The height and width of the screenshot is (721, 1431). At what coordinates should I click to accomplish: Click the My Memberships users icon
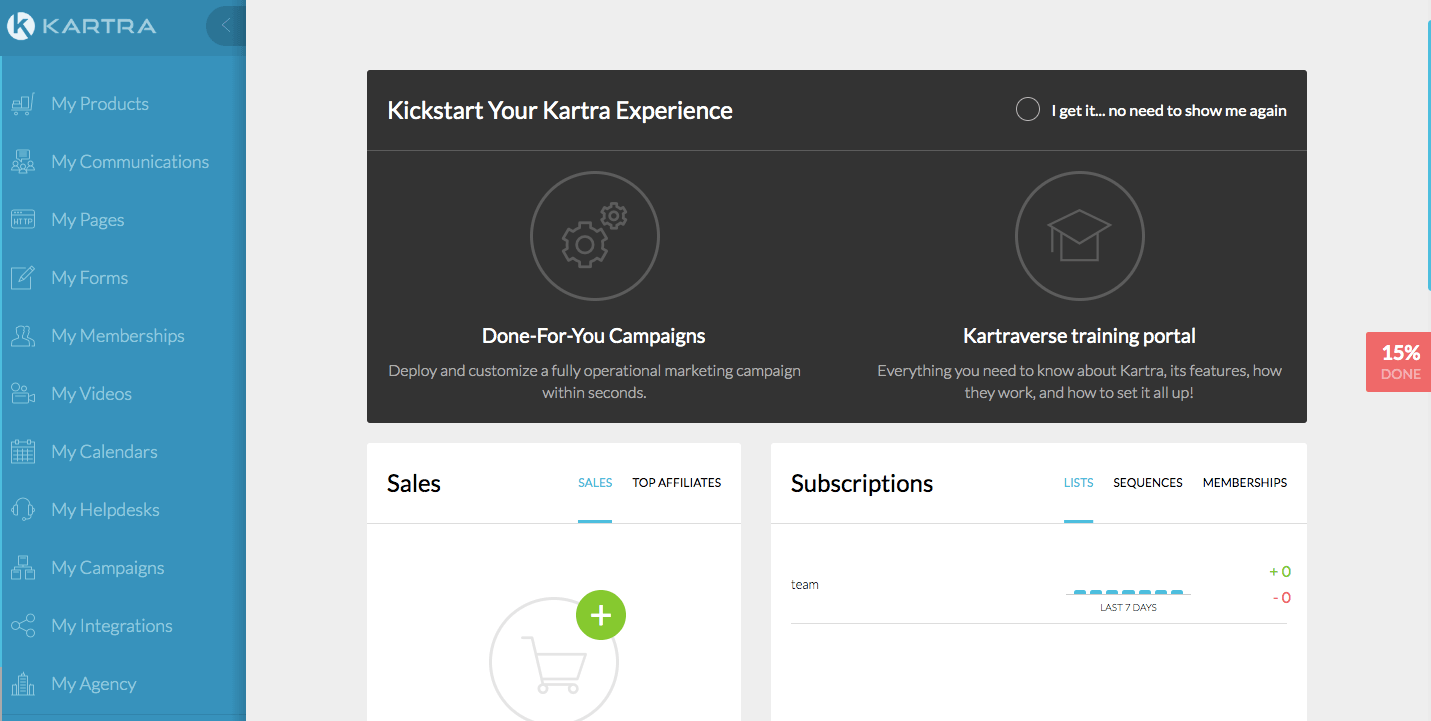tap(23, 336)
